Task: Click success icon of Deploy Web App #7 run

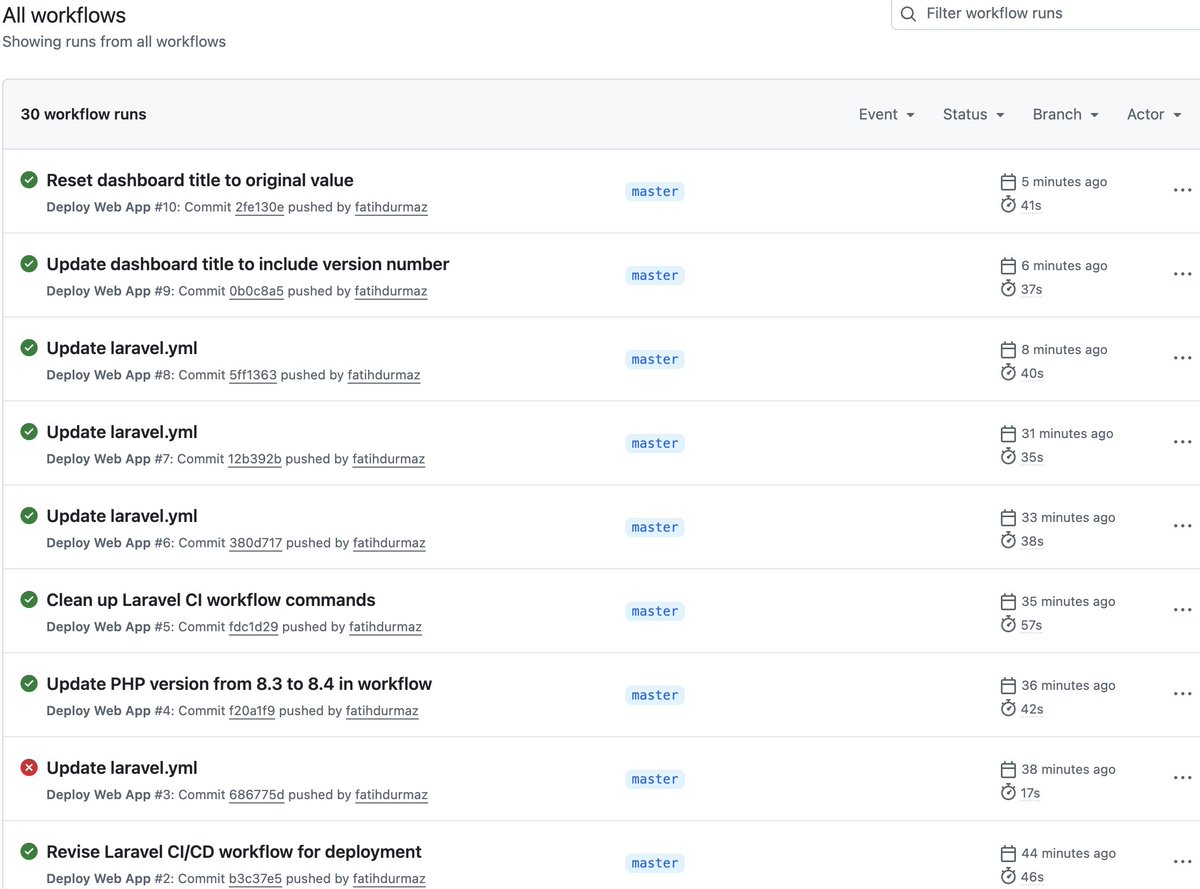Action: 29,432
